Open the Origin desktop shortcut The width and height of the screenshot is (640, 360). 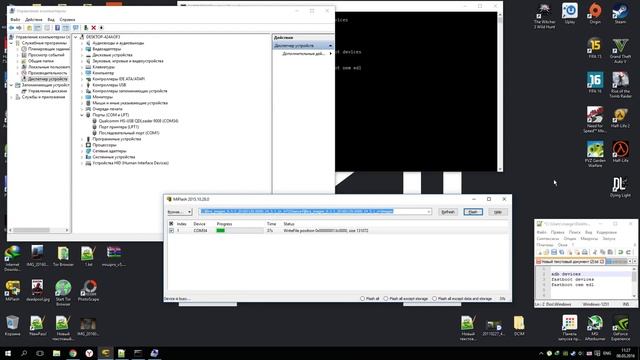(595, 13)
